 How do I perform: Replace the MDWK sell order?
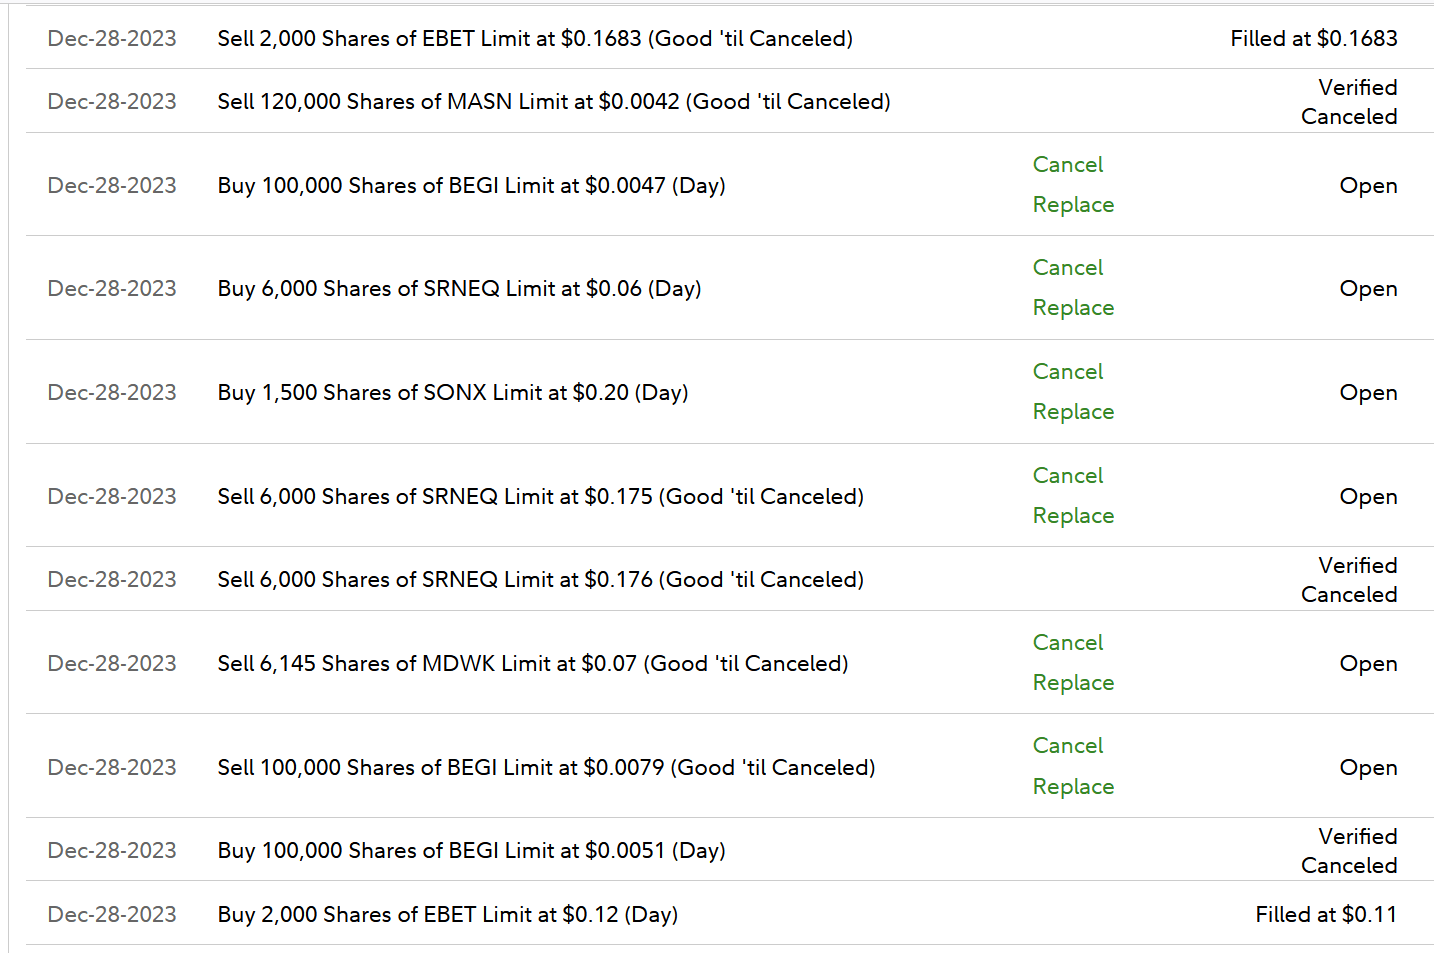(1073, 683)
